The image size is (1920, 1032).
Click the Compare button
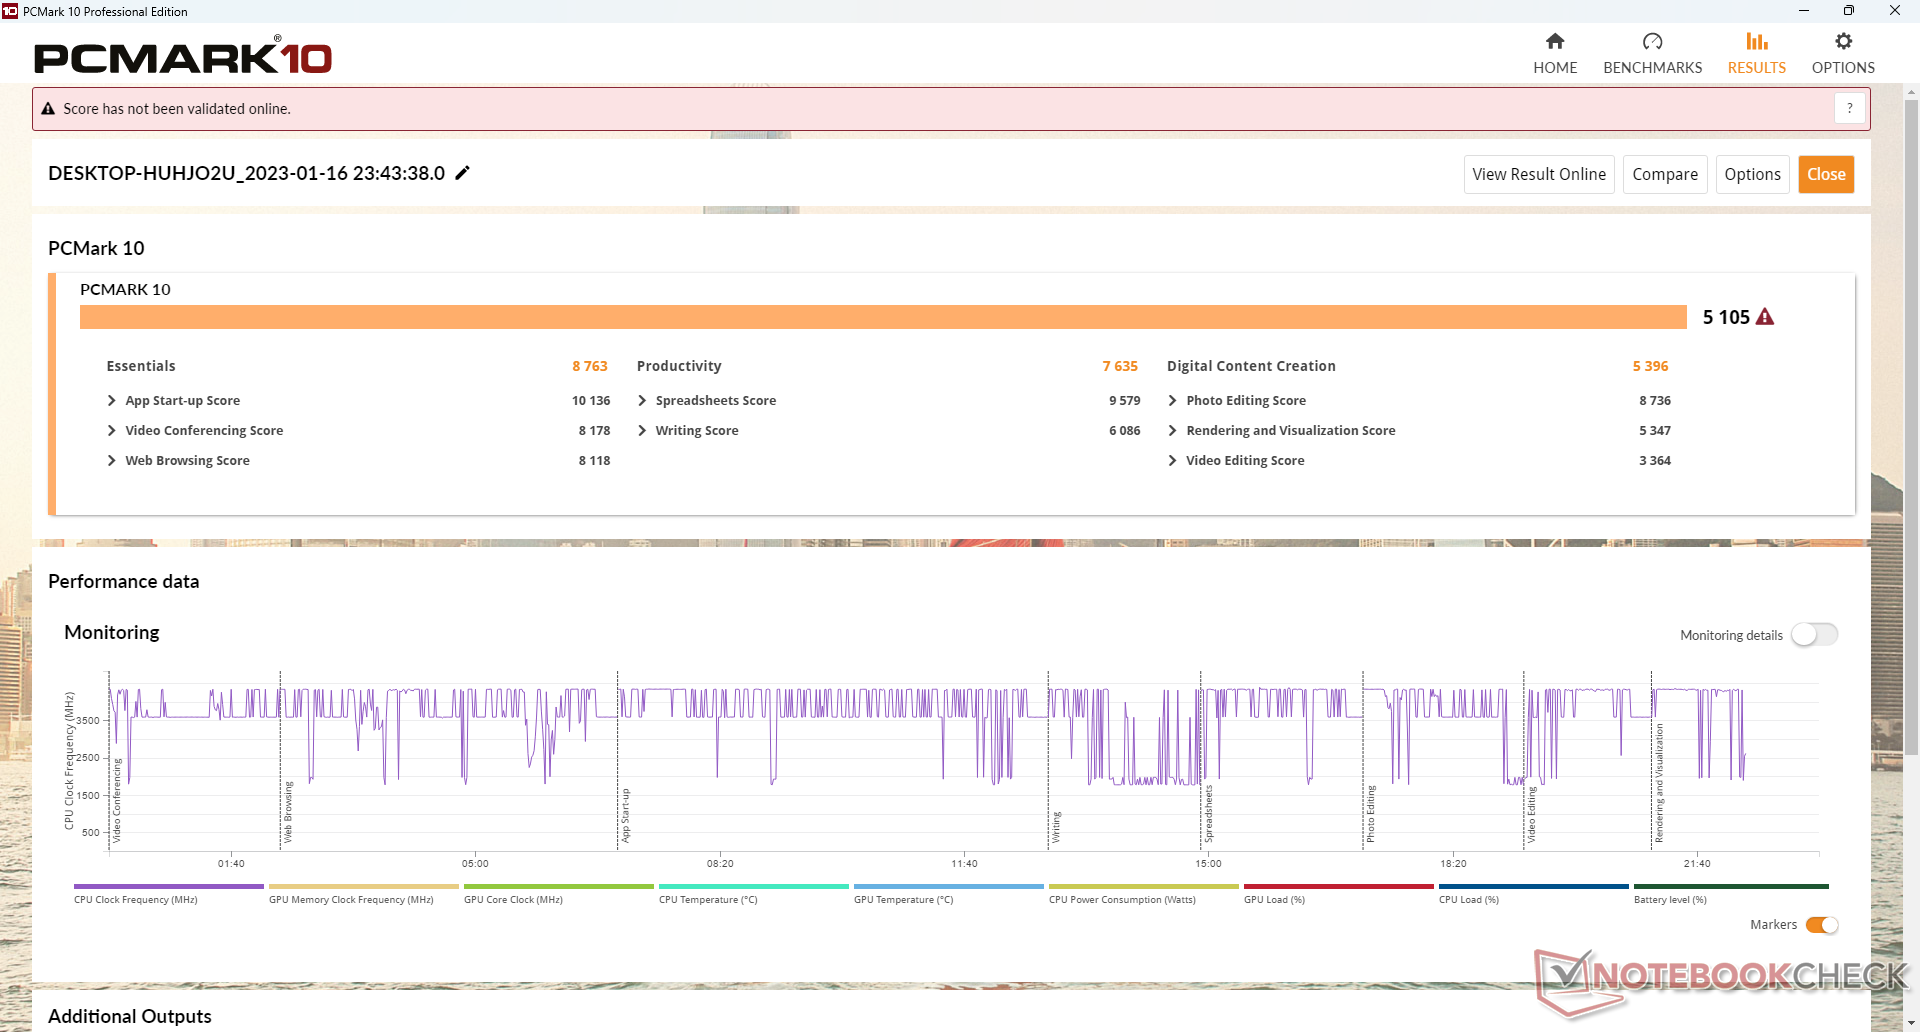[1664, 174]
